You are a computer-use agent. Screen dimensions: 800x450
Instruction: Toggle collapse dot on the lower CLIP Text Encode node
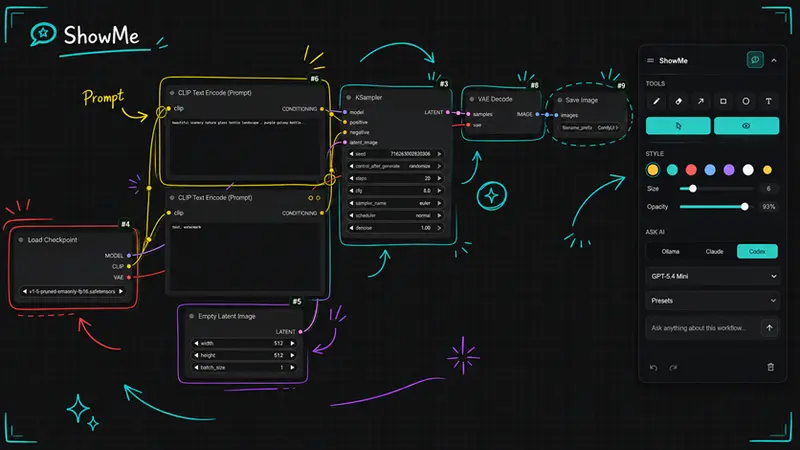click(172, 197)
